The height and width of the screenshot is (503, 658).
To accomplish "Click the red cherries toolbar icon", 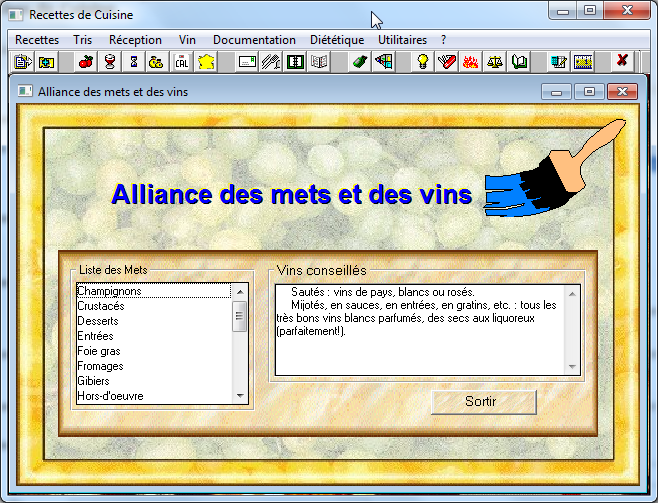I will [x=86, y=62].
